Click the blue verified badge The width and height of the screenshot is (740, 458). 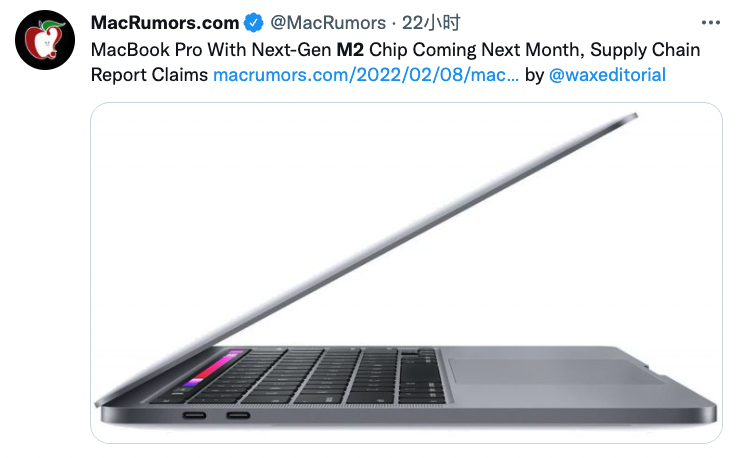(x=254, y=23)
